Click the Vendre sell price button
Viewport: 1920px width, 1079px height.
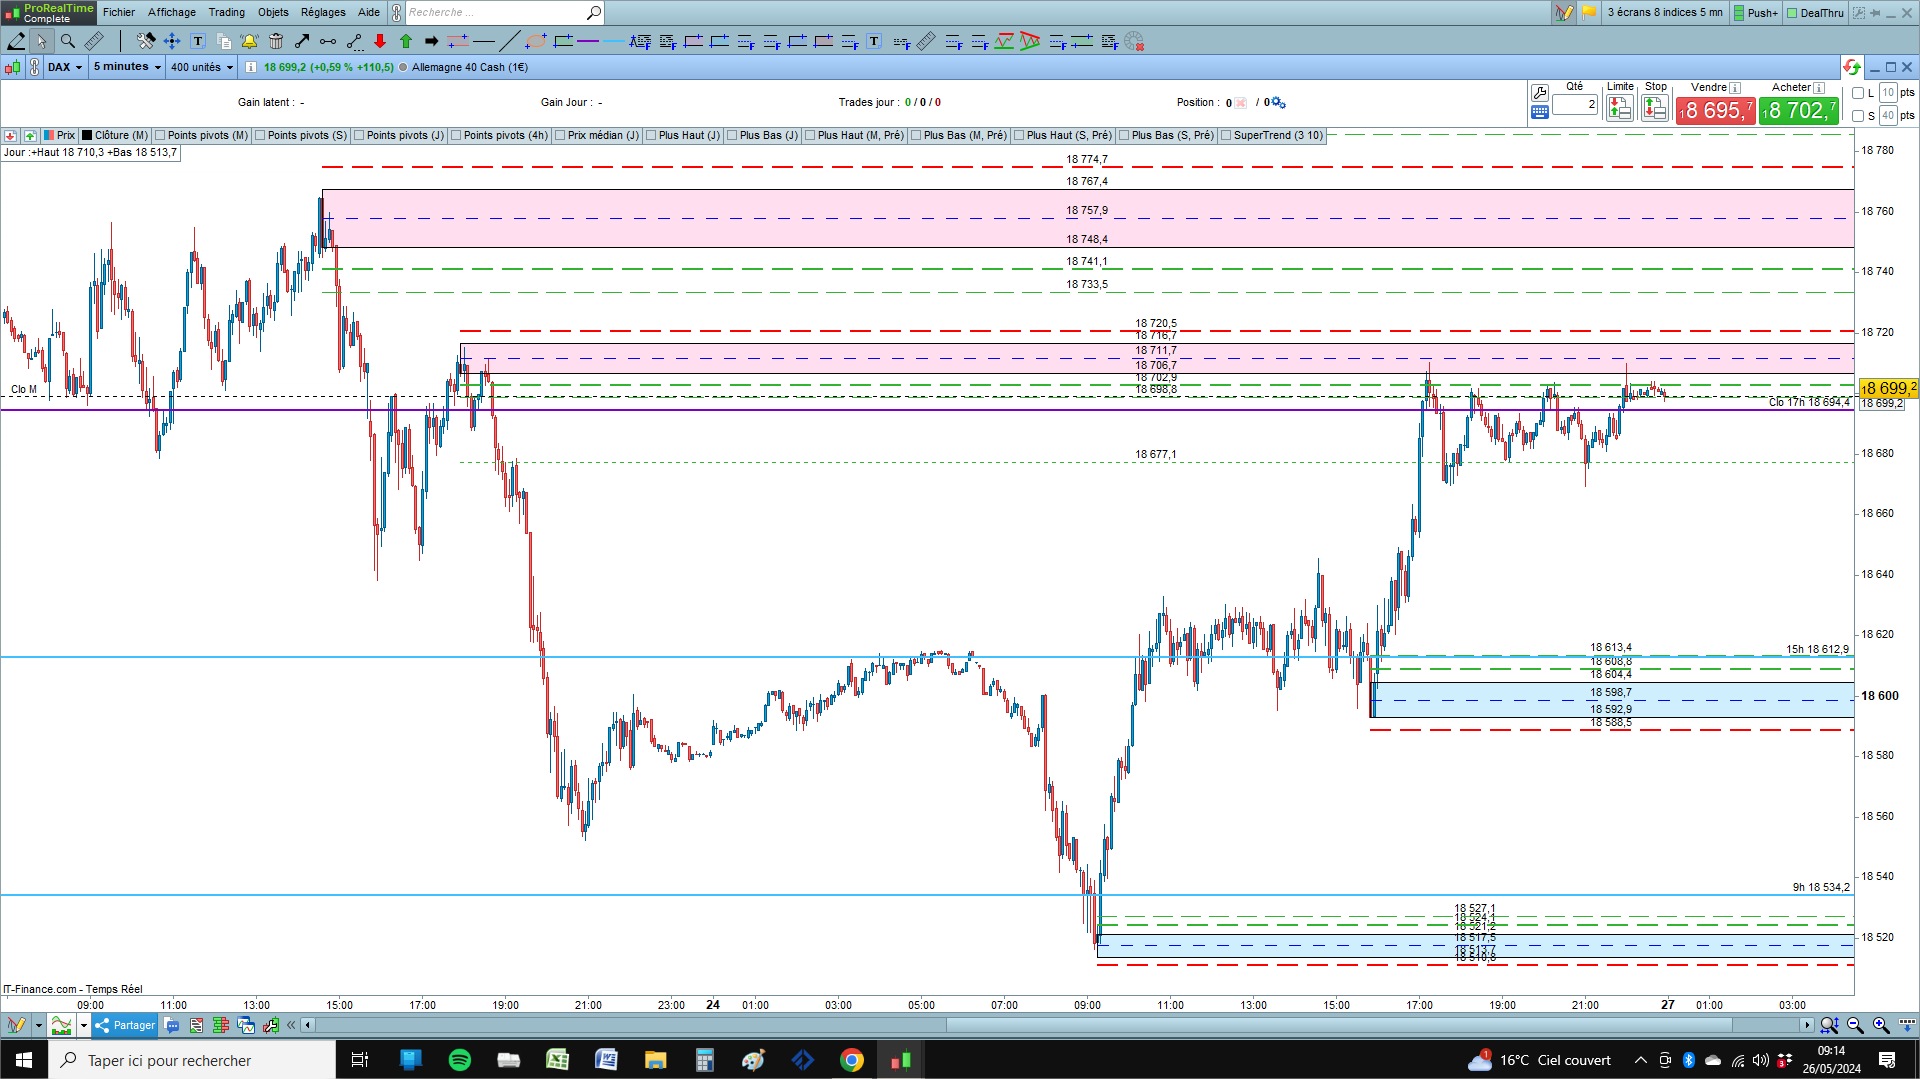1716,110
